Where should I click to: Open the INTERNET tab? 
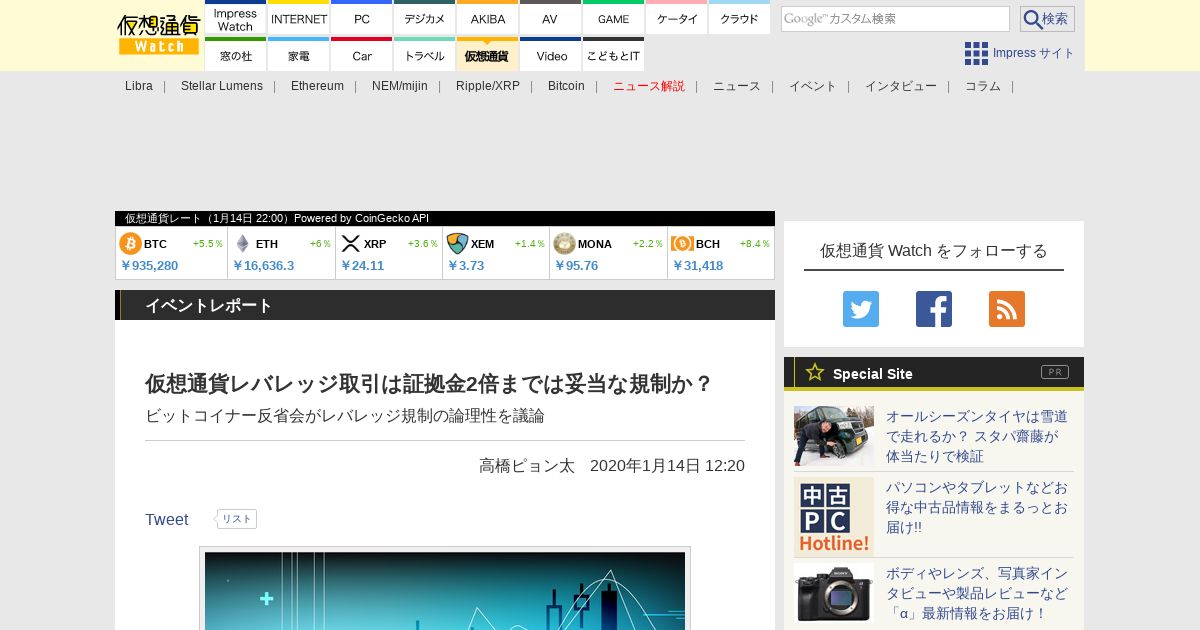[299, 19]
